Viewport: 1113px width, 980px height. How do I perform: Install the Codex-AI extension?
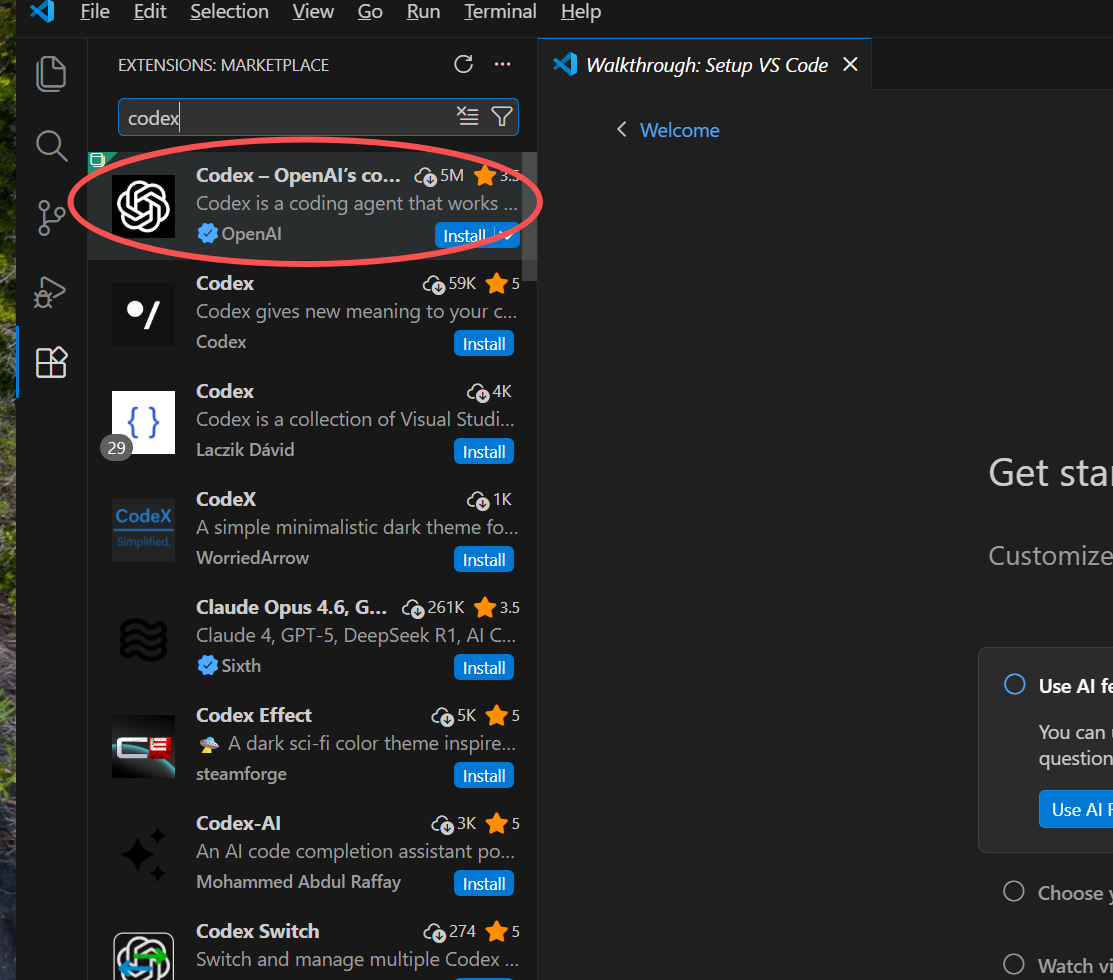tap(484, 883)
